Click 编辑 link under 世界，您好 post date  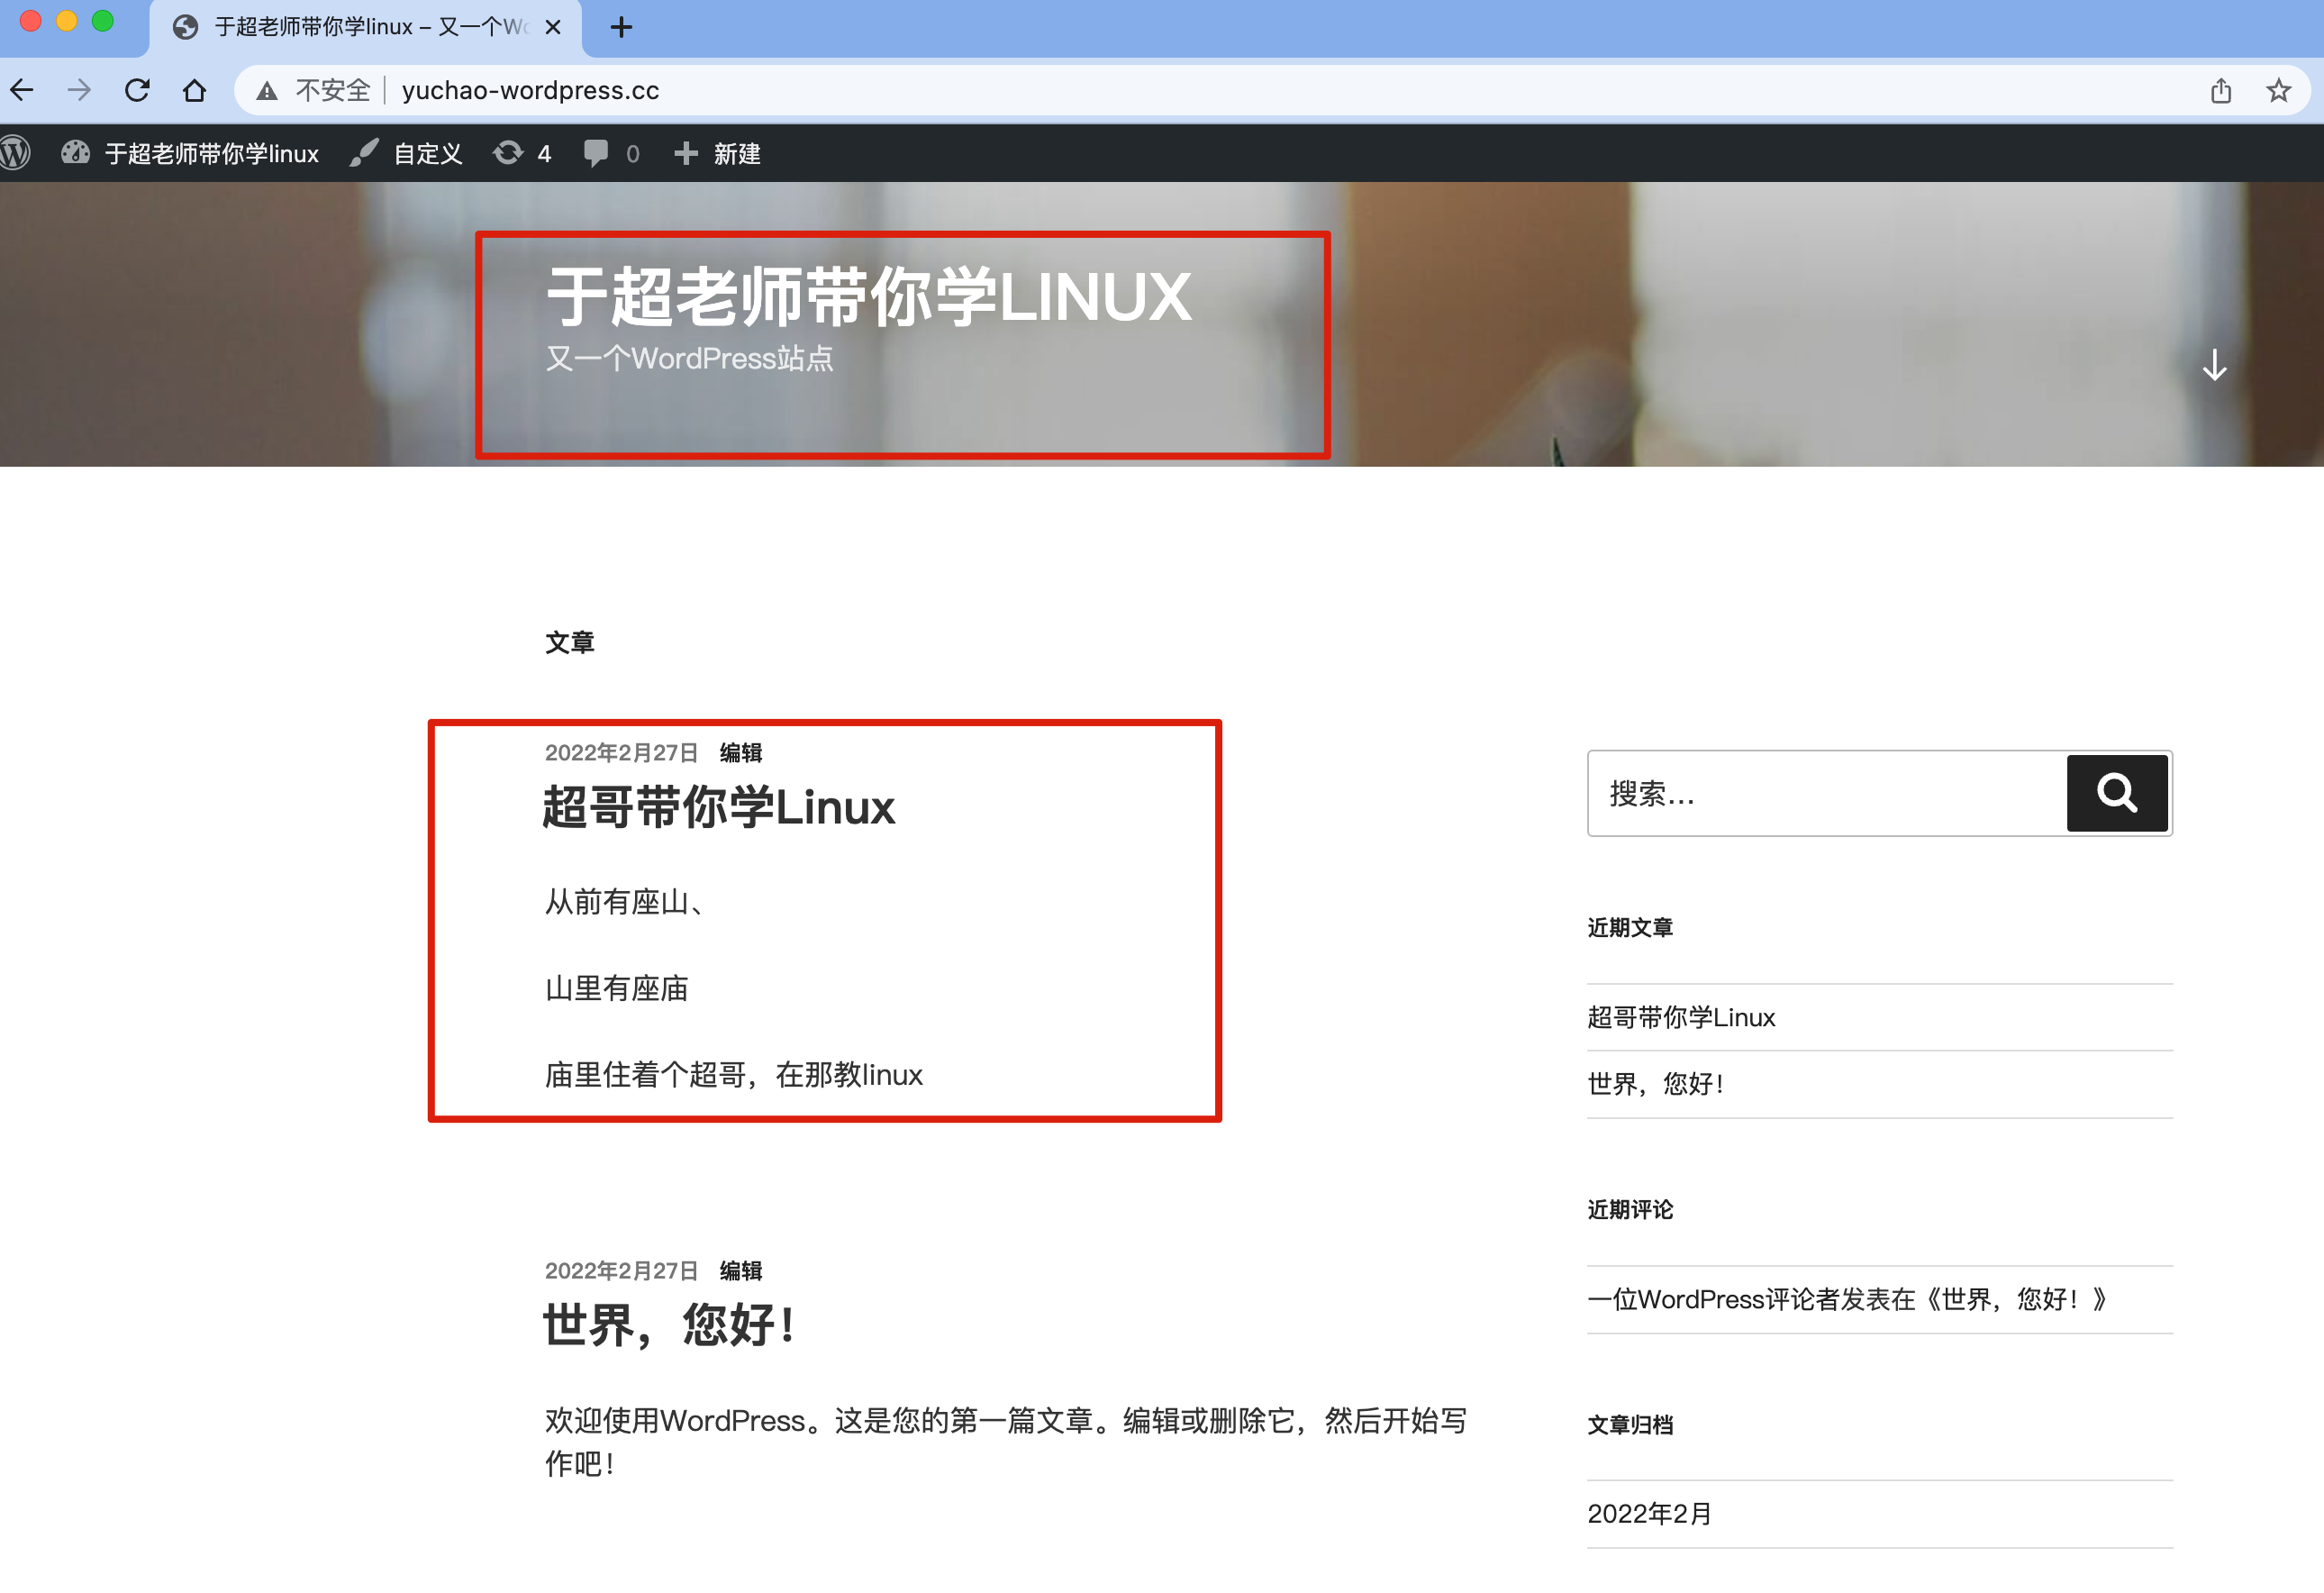click(x=740, y=1270)
